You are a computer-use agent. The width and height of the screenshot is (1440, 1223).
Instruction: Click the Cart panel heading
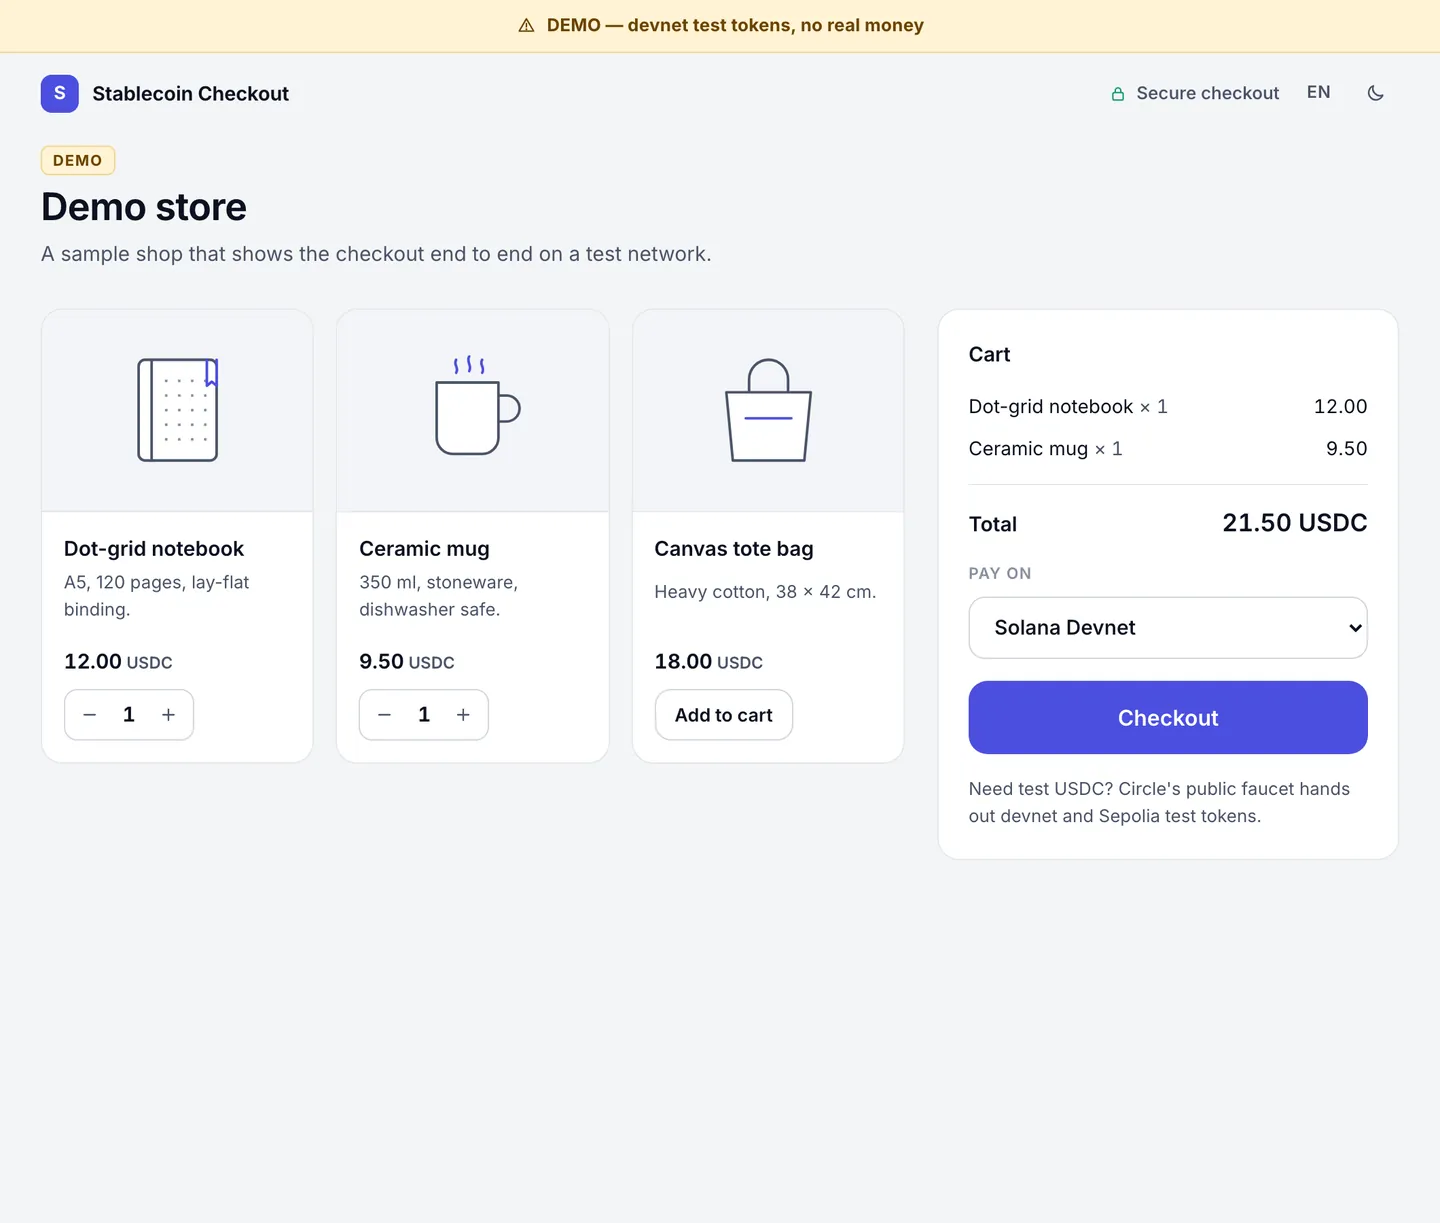tap(990, 355)
